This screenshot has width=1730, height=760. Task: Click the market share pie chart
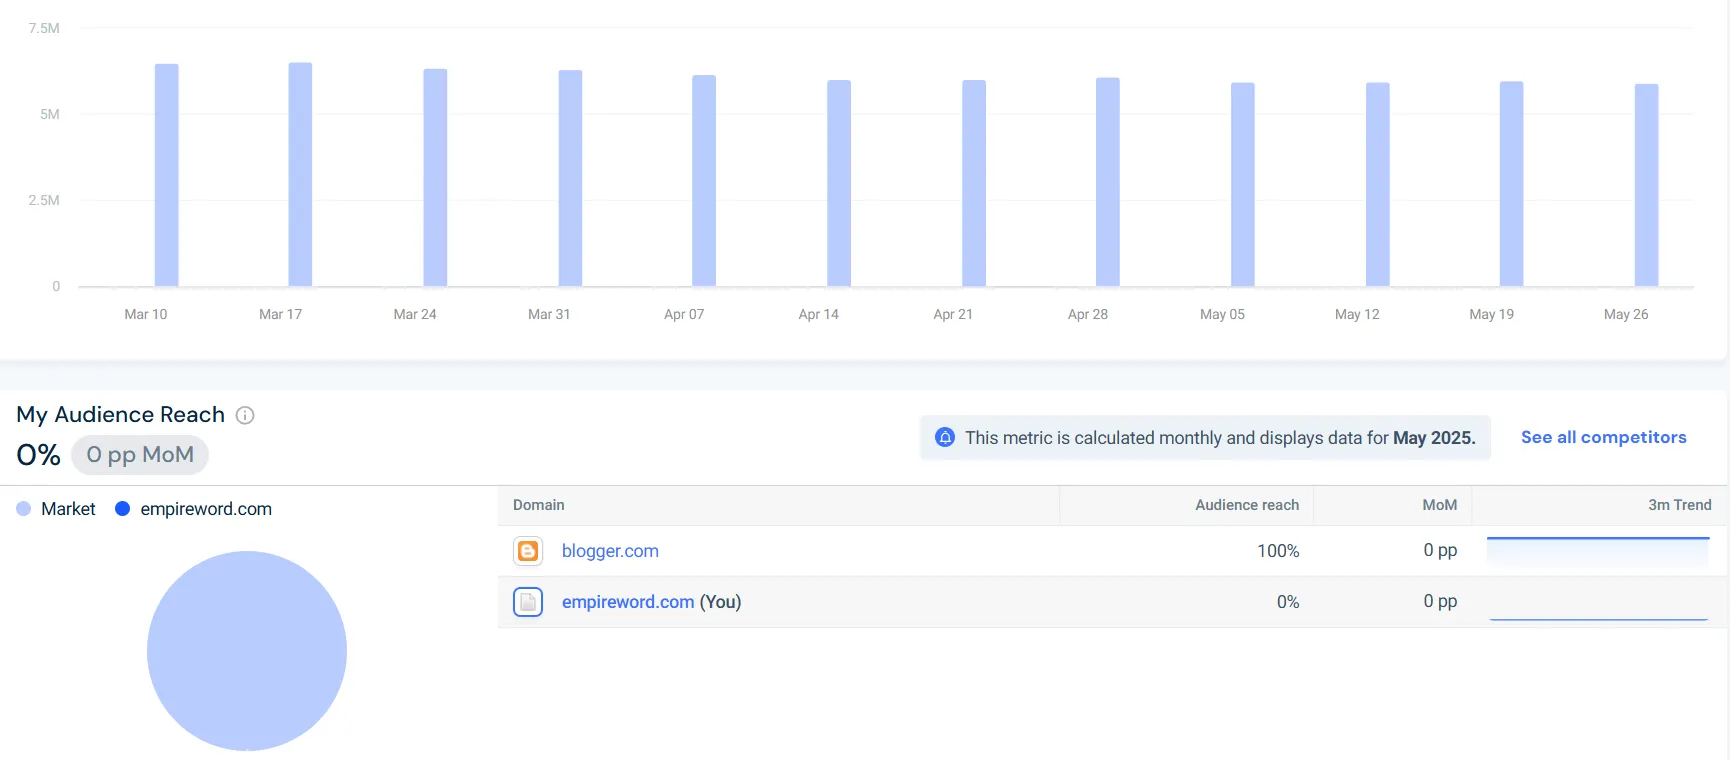[247, 650]
